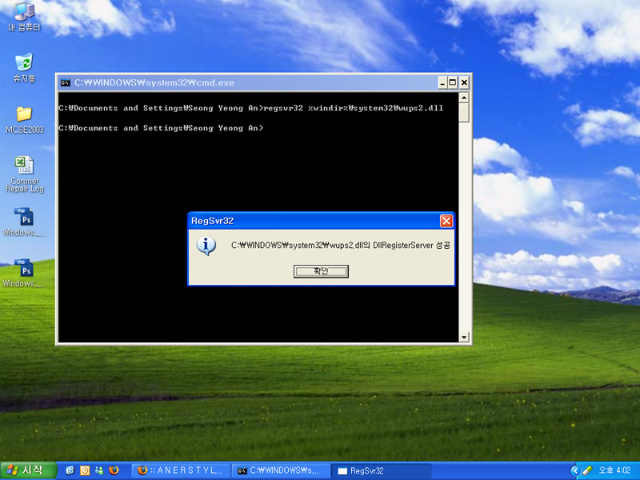Select the Comnet Repair Log Excel file
The height and width of the screenshot is (480, 640).
tap(24, 174)
